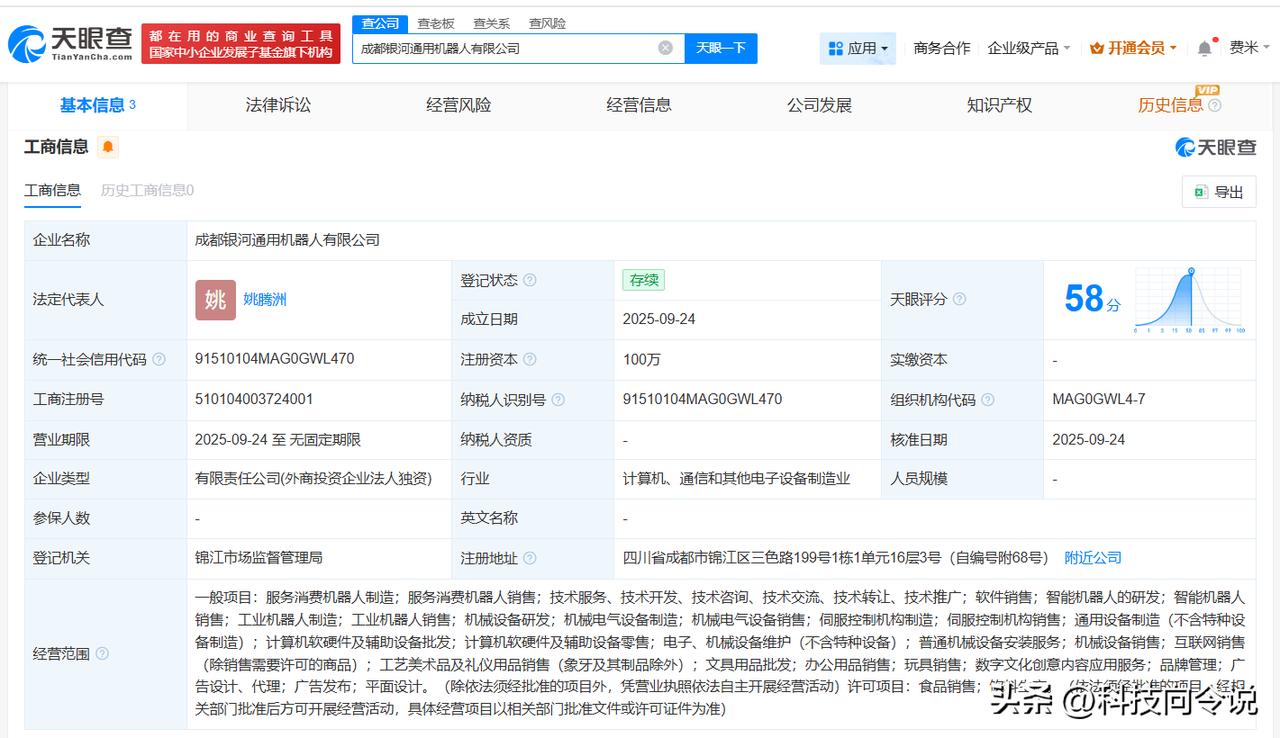Image resolution: width=1280 pixels, height=738 pixels.
Task: Click the help icon on 历史信息 tab
Action: click(x=1215, y=105)
